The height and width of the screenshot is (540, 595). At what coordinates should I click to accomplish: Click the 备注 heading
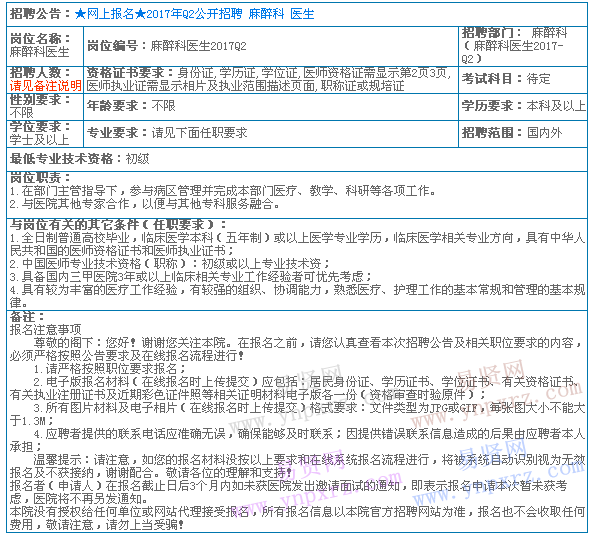point(27,317)
